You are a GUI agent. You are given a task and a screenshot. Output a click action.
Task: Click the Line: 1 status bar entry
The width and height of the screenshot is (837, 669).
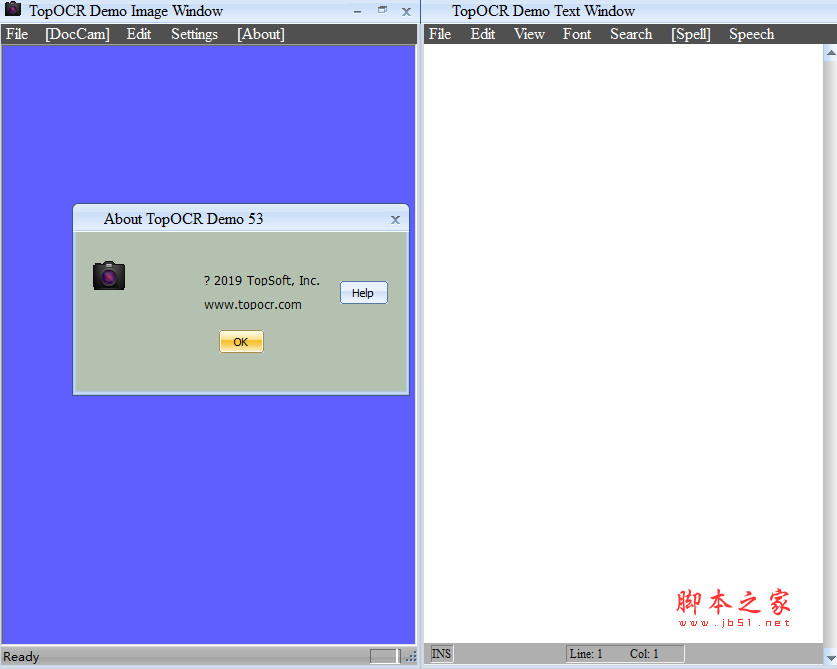[x=586, y=654]
